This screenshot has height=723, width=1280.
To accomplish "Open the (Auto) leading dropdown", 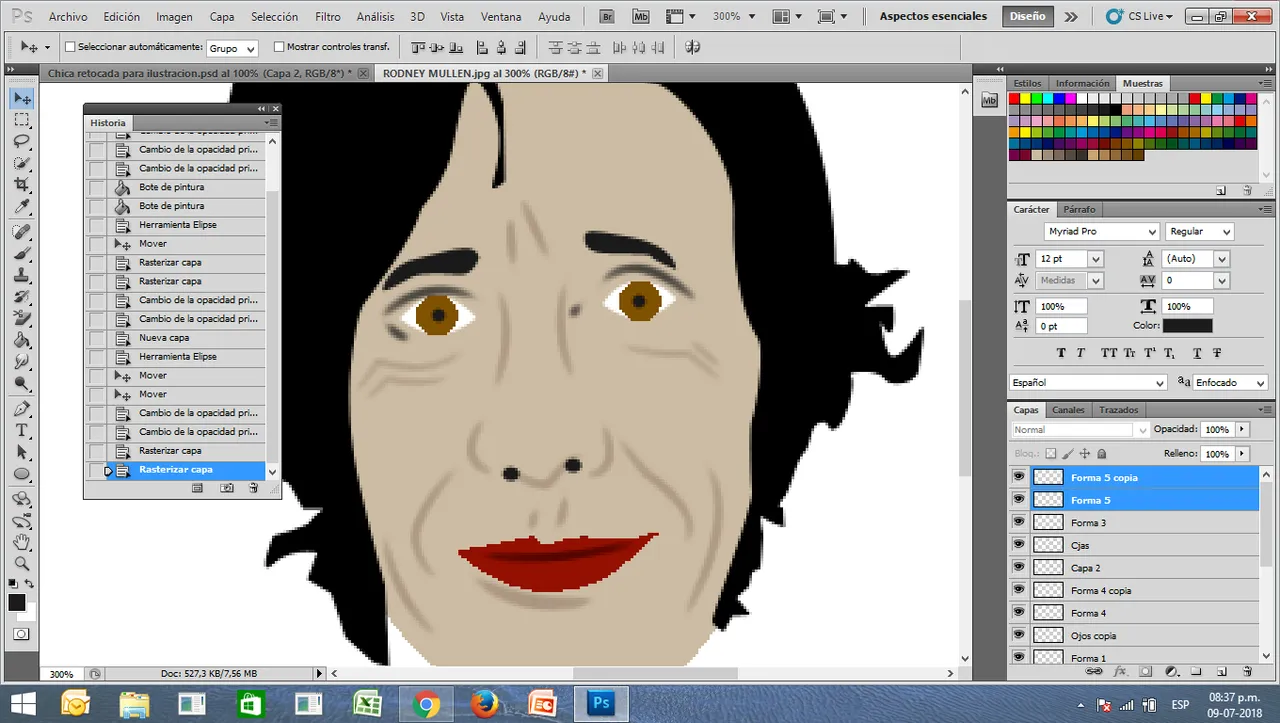I will coord(1221,259).
